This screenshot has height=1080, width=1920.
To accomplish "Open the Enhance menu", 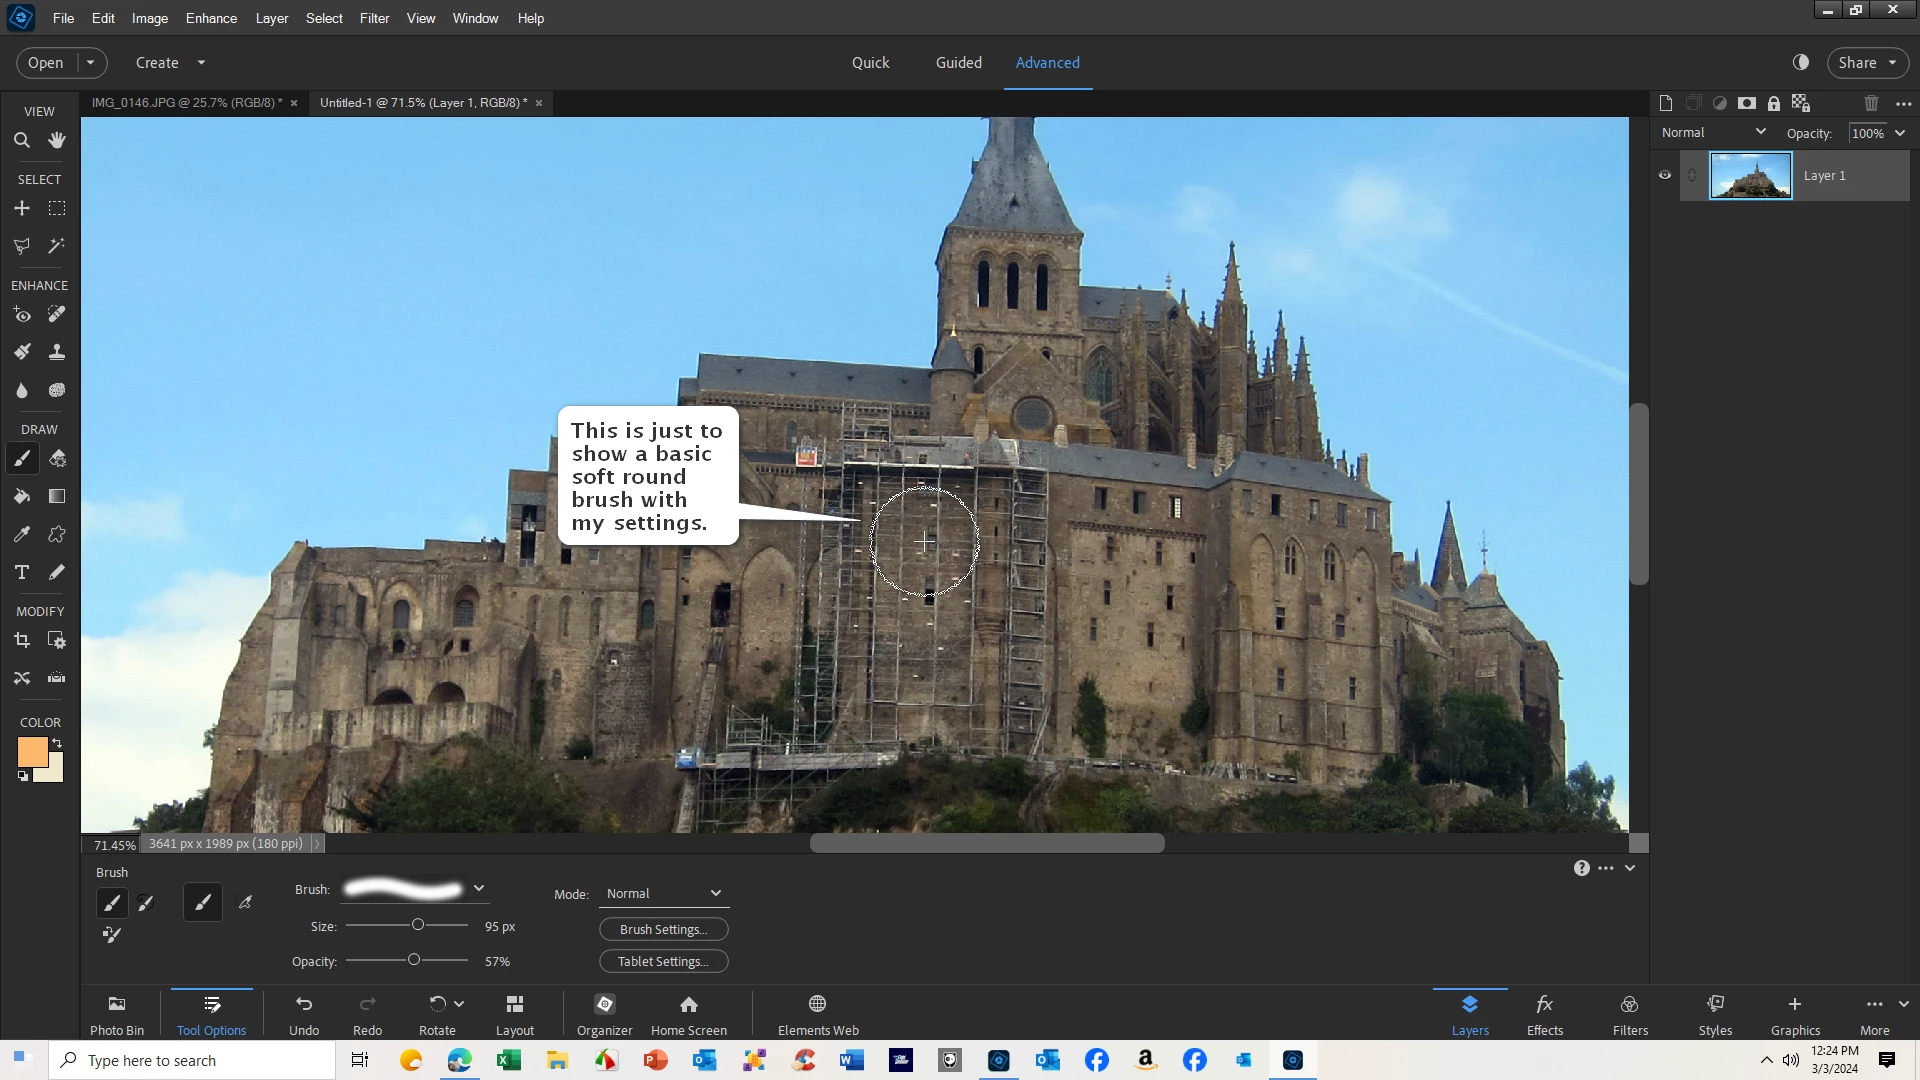I will pyautogui.click(x=211, y=18).
